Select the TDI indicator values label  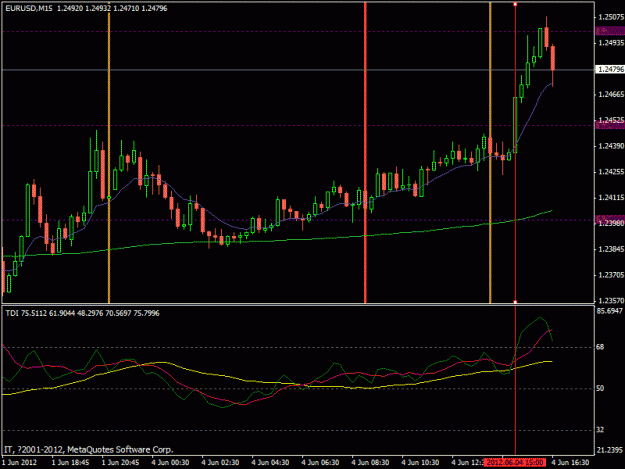[x=83, y=313]
